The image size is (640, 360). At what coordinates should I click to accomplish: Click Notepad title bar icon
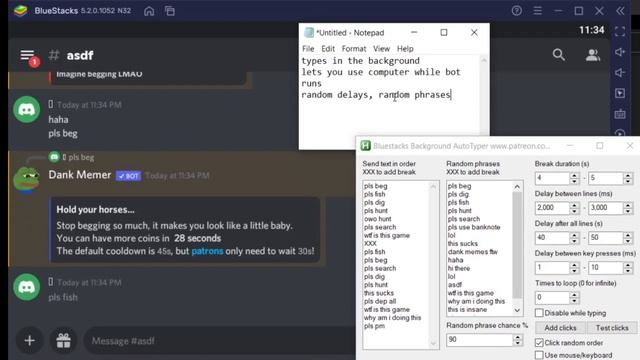pyautogui.click(x=309, y=33)
